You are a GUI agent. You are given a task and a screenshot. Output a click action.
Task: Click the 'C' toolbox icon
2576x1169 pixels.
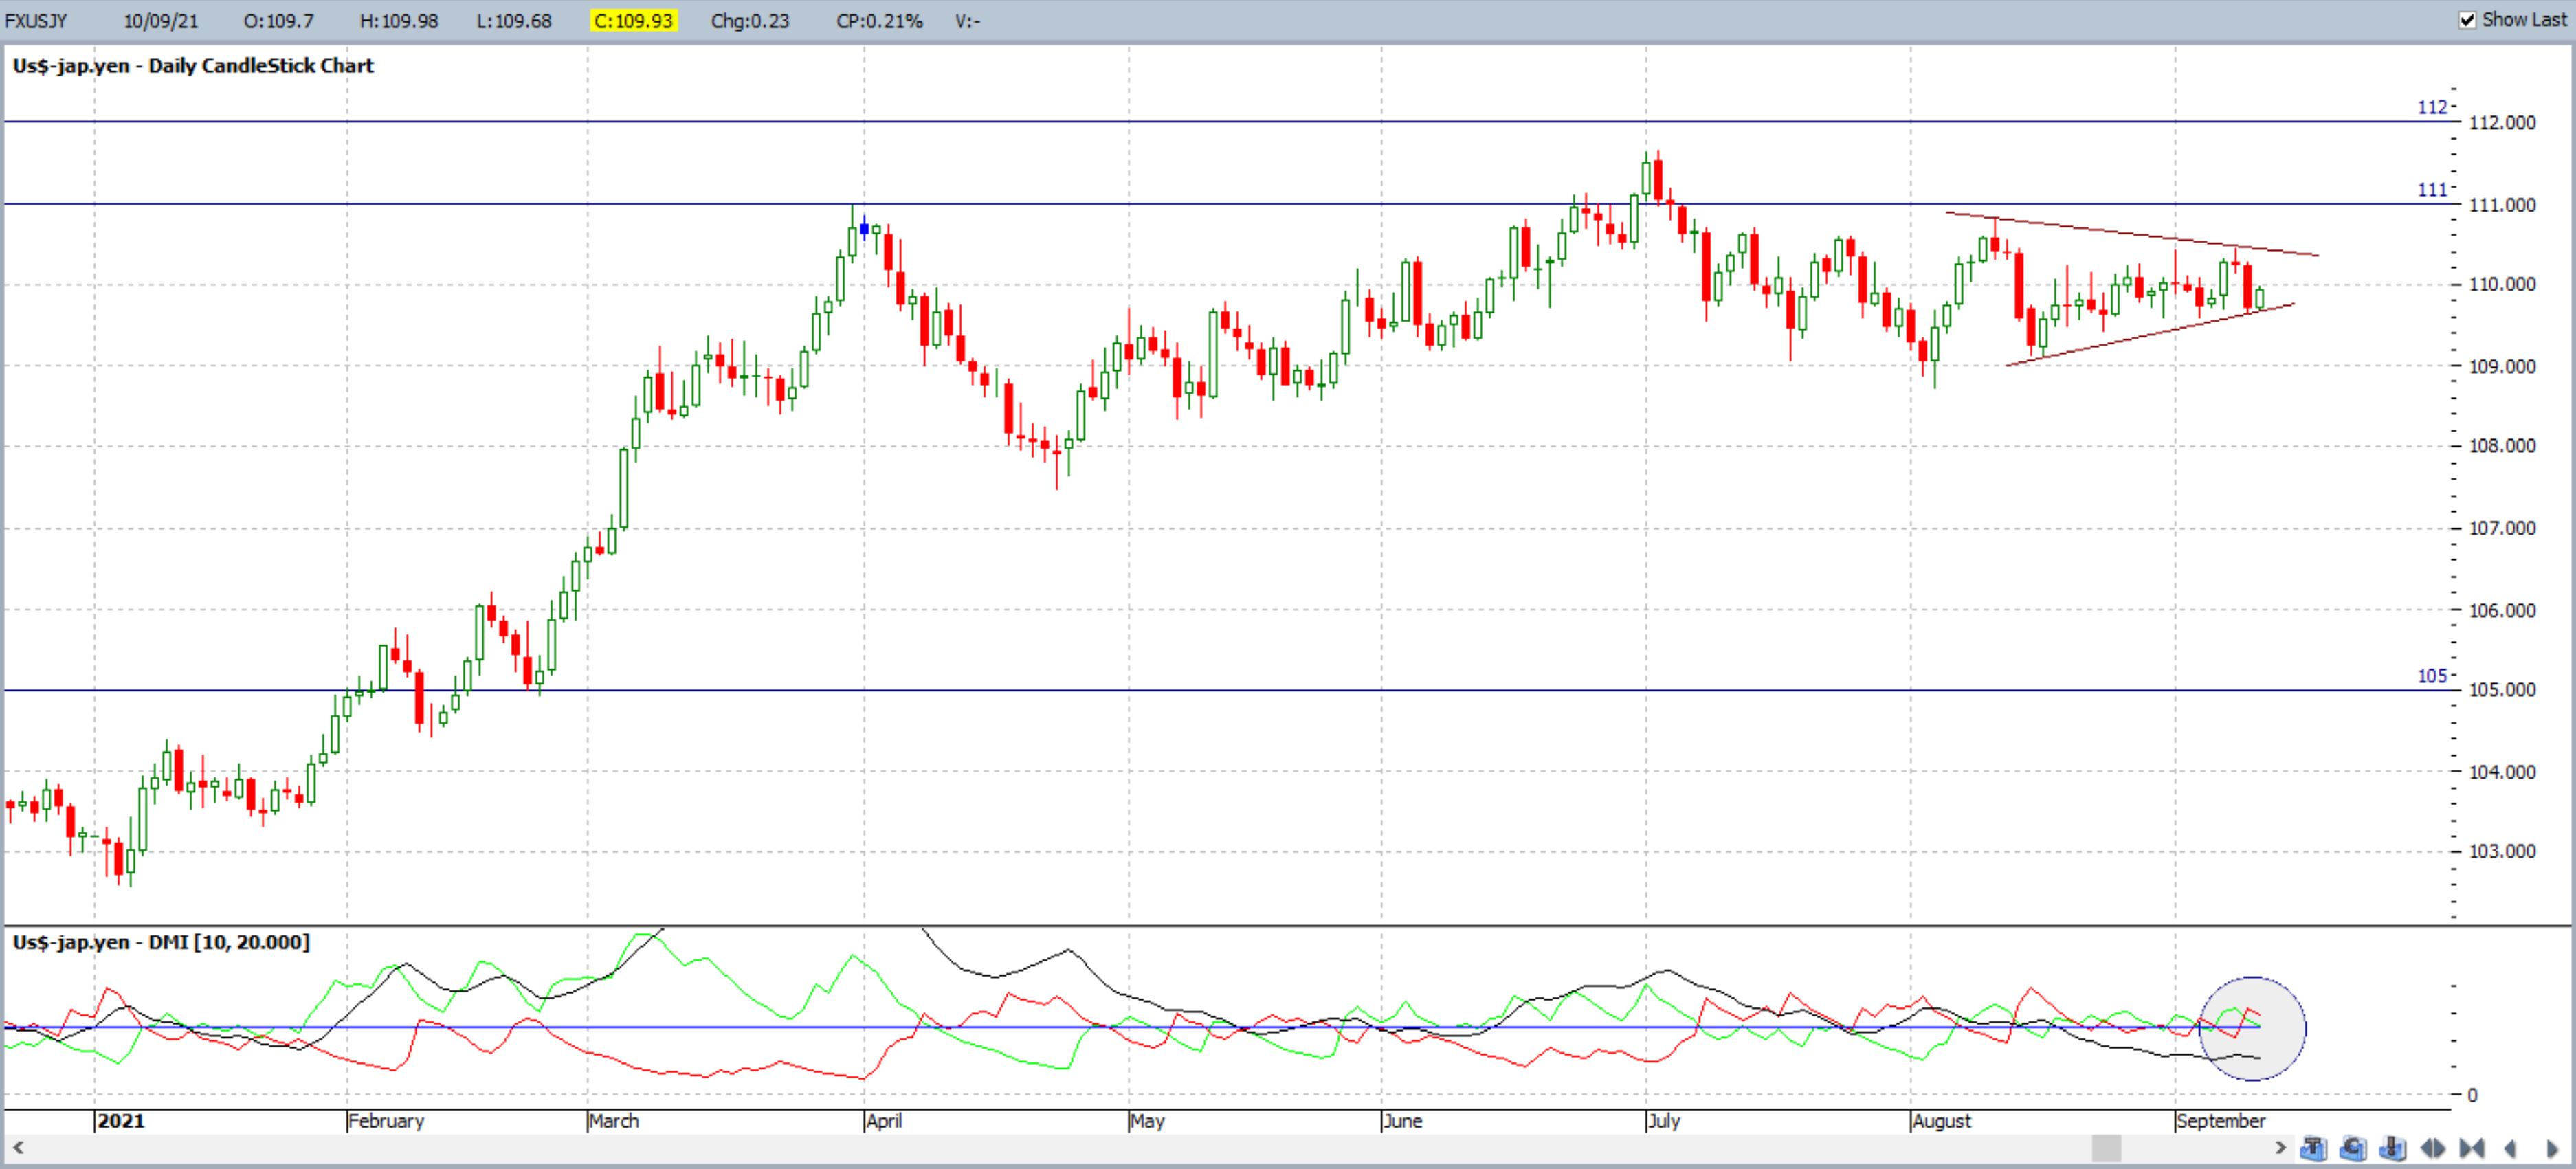coord(2353,1148)
